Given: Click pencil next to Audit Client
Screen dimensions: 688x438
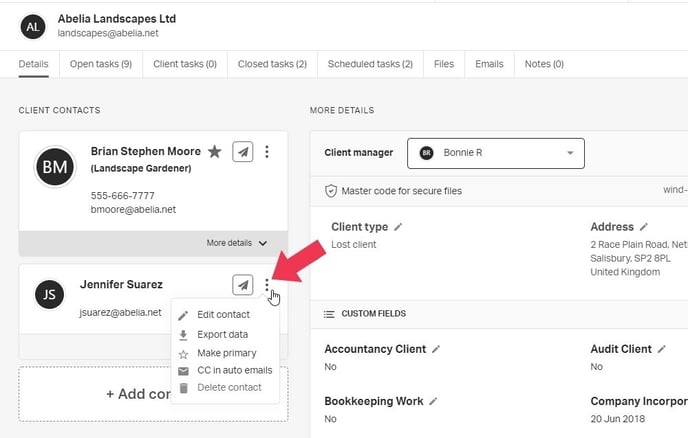Looking at the screenshot, I should click(x=661, y=349).
